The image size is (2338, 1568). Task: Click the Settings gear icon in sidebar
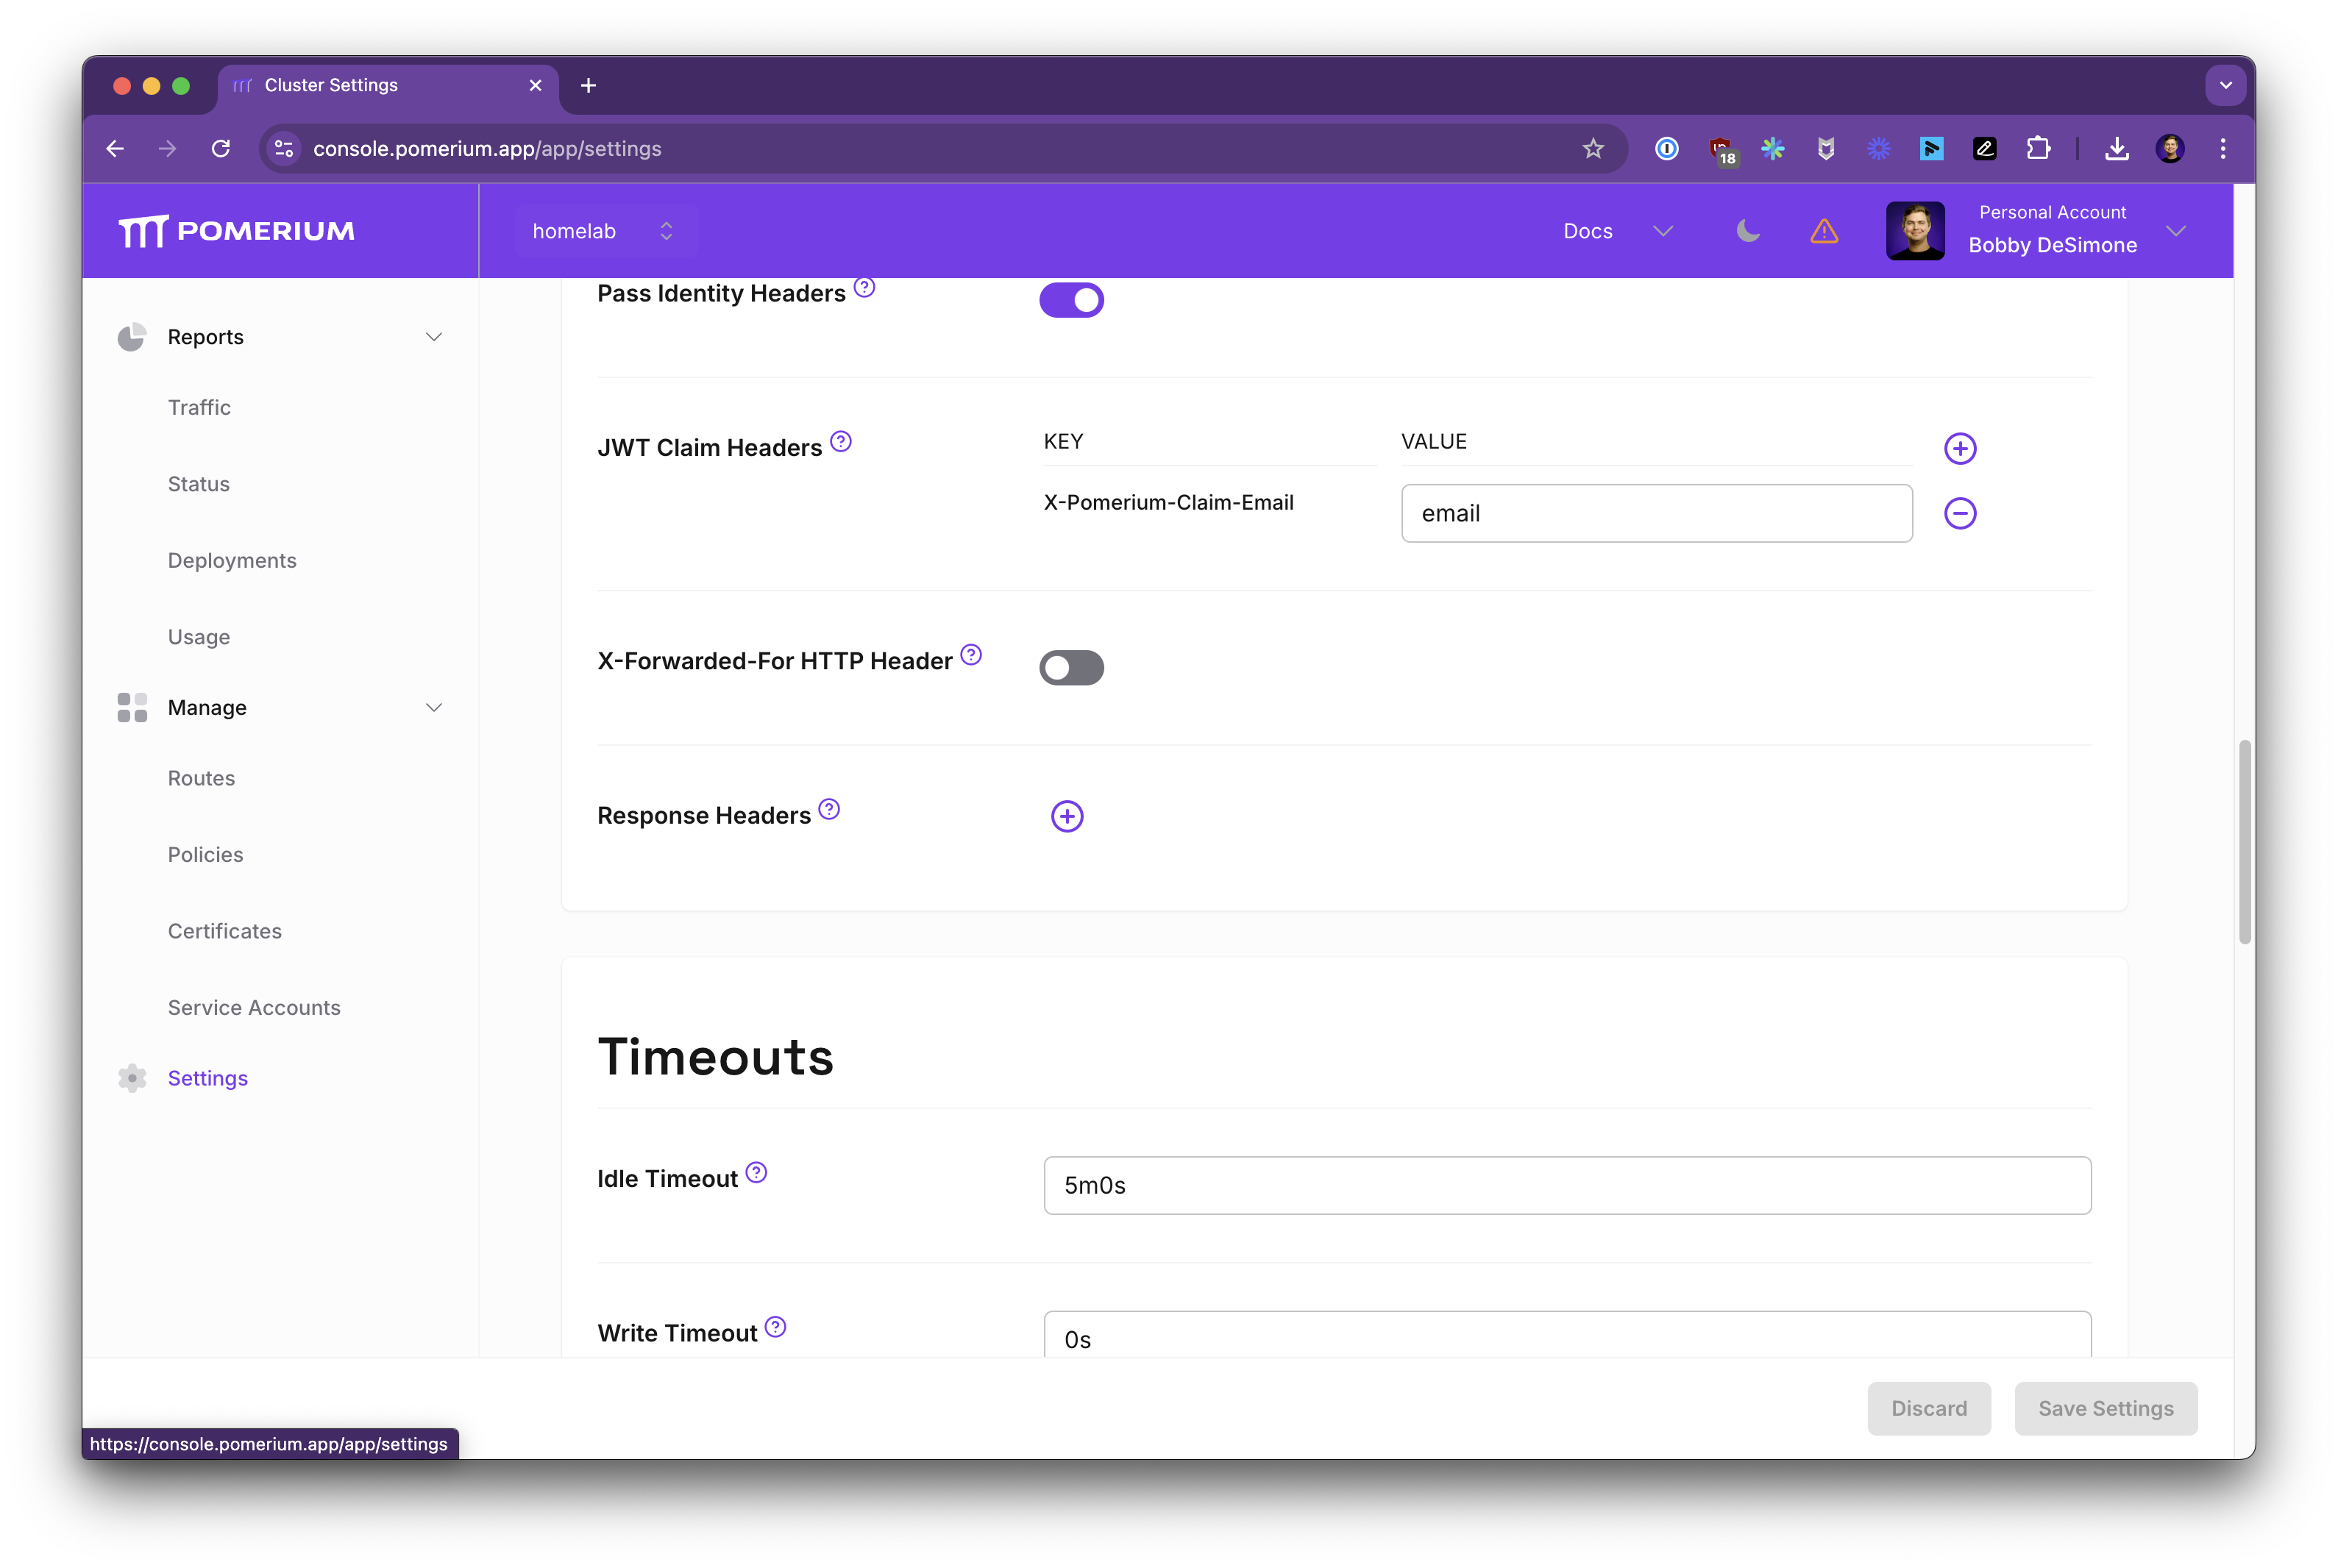click(133, 1076)
